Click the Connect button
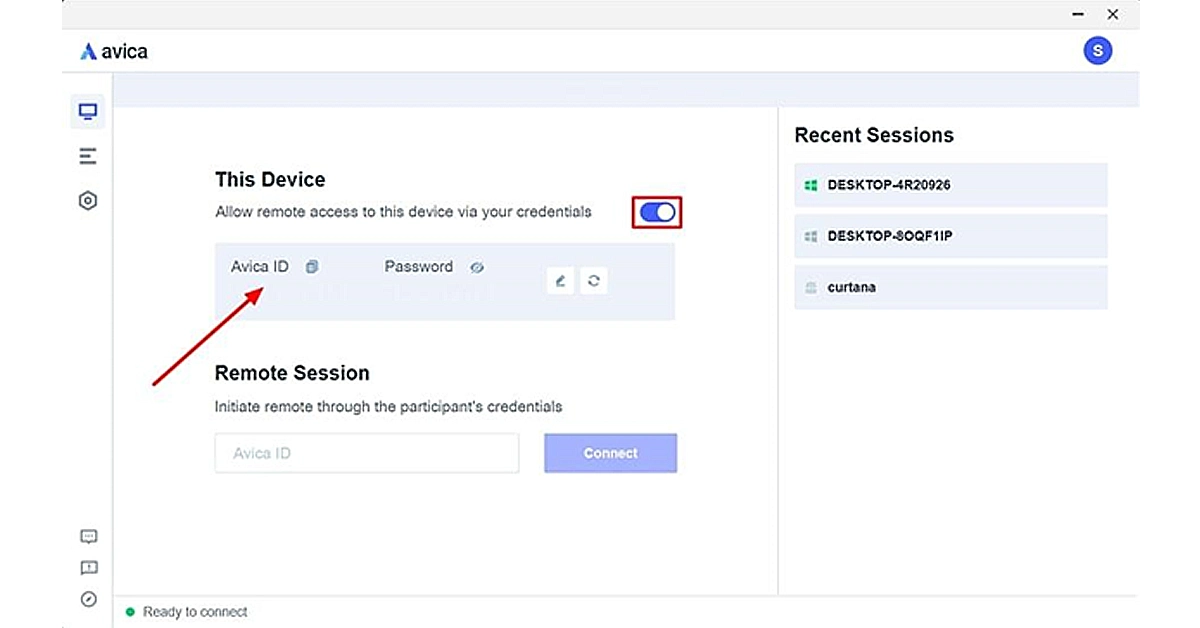The width and height of the screenshot is (1200, 628). (610, 453)
